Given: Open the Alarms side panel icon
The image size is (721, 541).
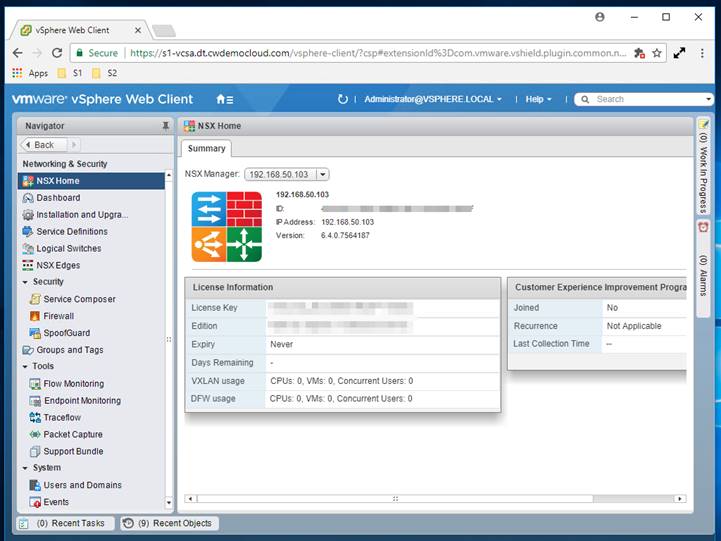Looking at the screenshot, I should tap(703, 228).
